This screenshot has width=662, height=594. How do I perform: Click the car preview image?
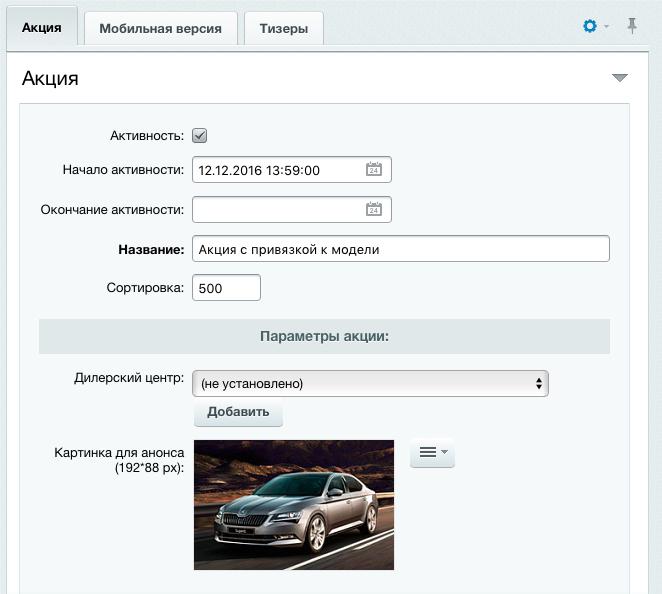[294, 505]
